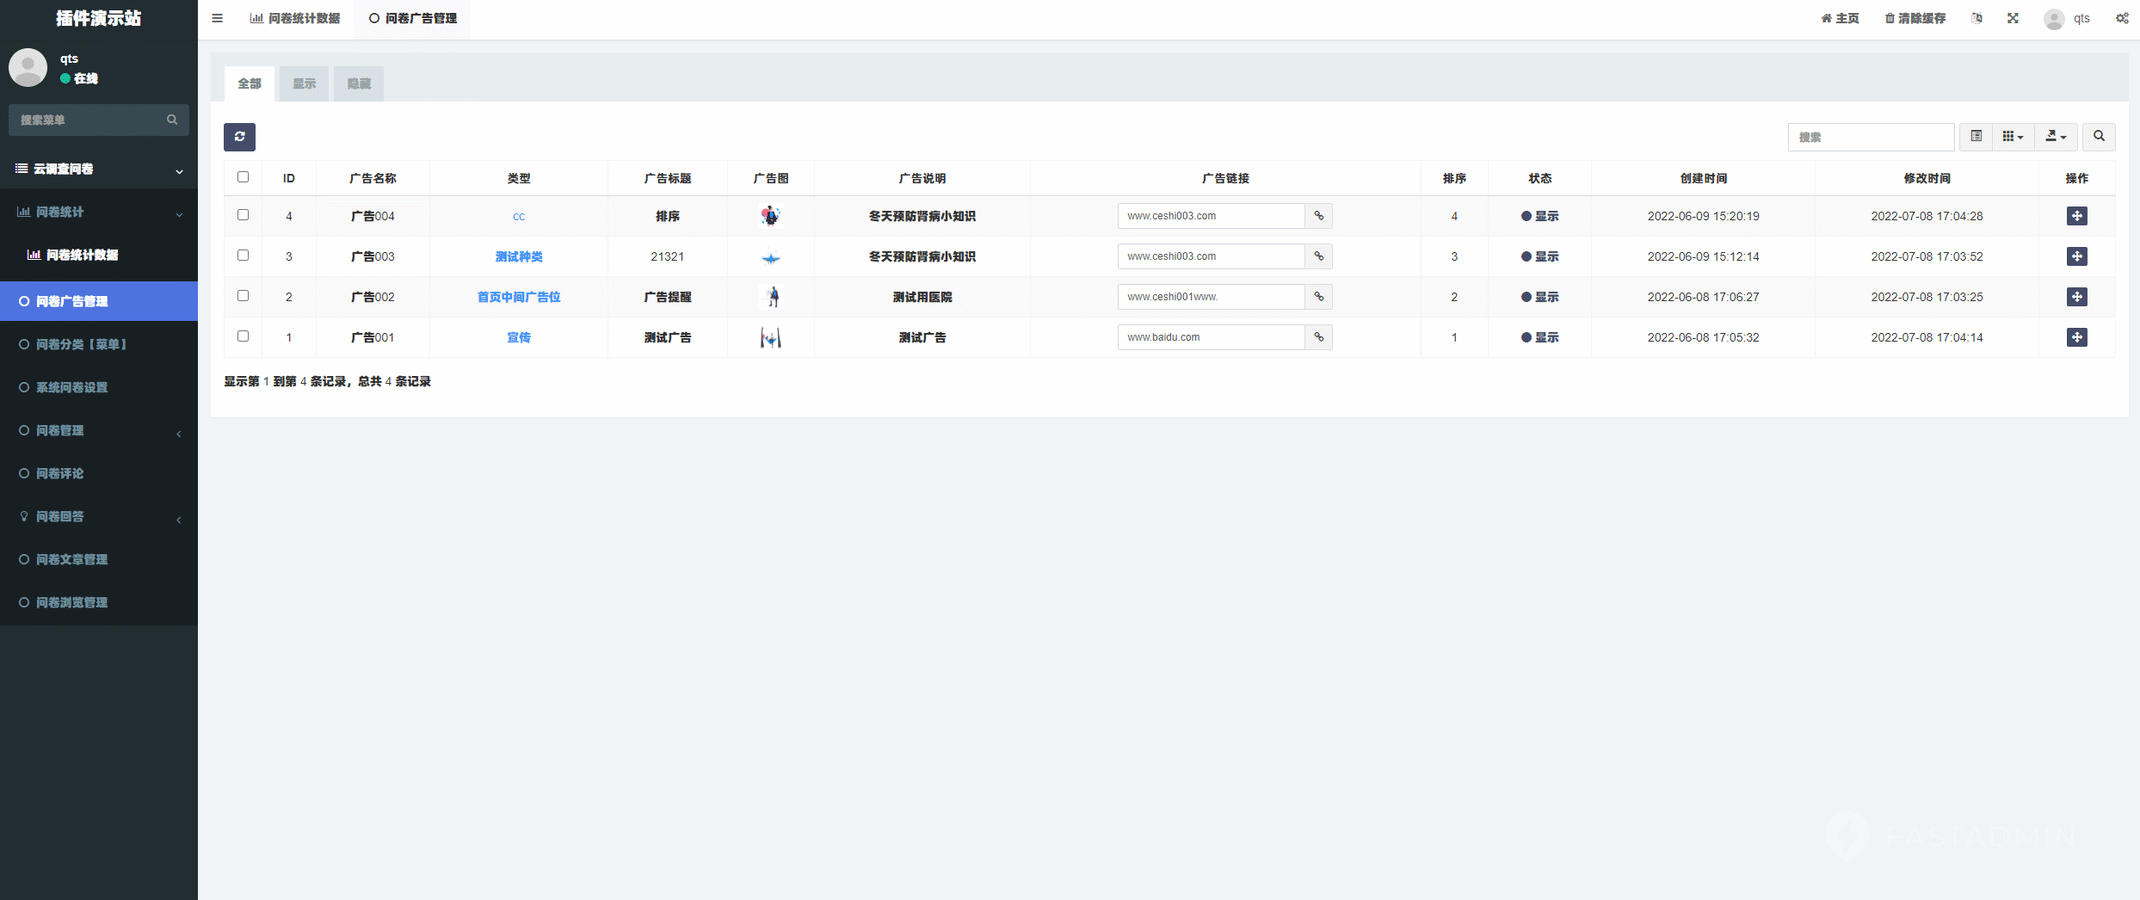
Task: Check the select-all checkbox in header
Action: [x=243, y=177]
